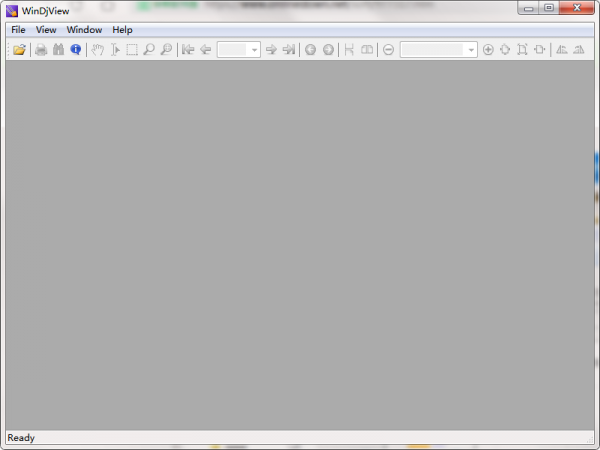Expand the zoom level combo box

pyautogui.click(x=471, y=49)
